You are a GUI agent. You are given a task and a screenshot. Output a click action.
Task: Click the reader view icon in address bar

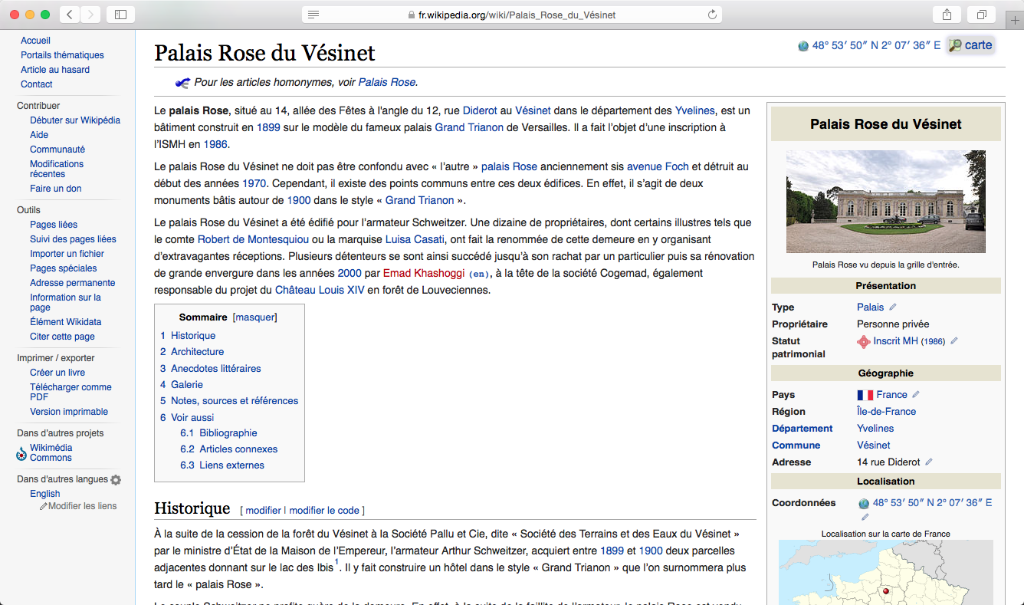[x=313, y=15]
